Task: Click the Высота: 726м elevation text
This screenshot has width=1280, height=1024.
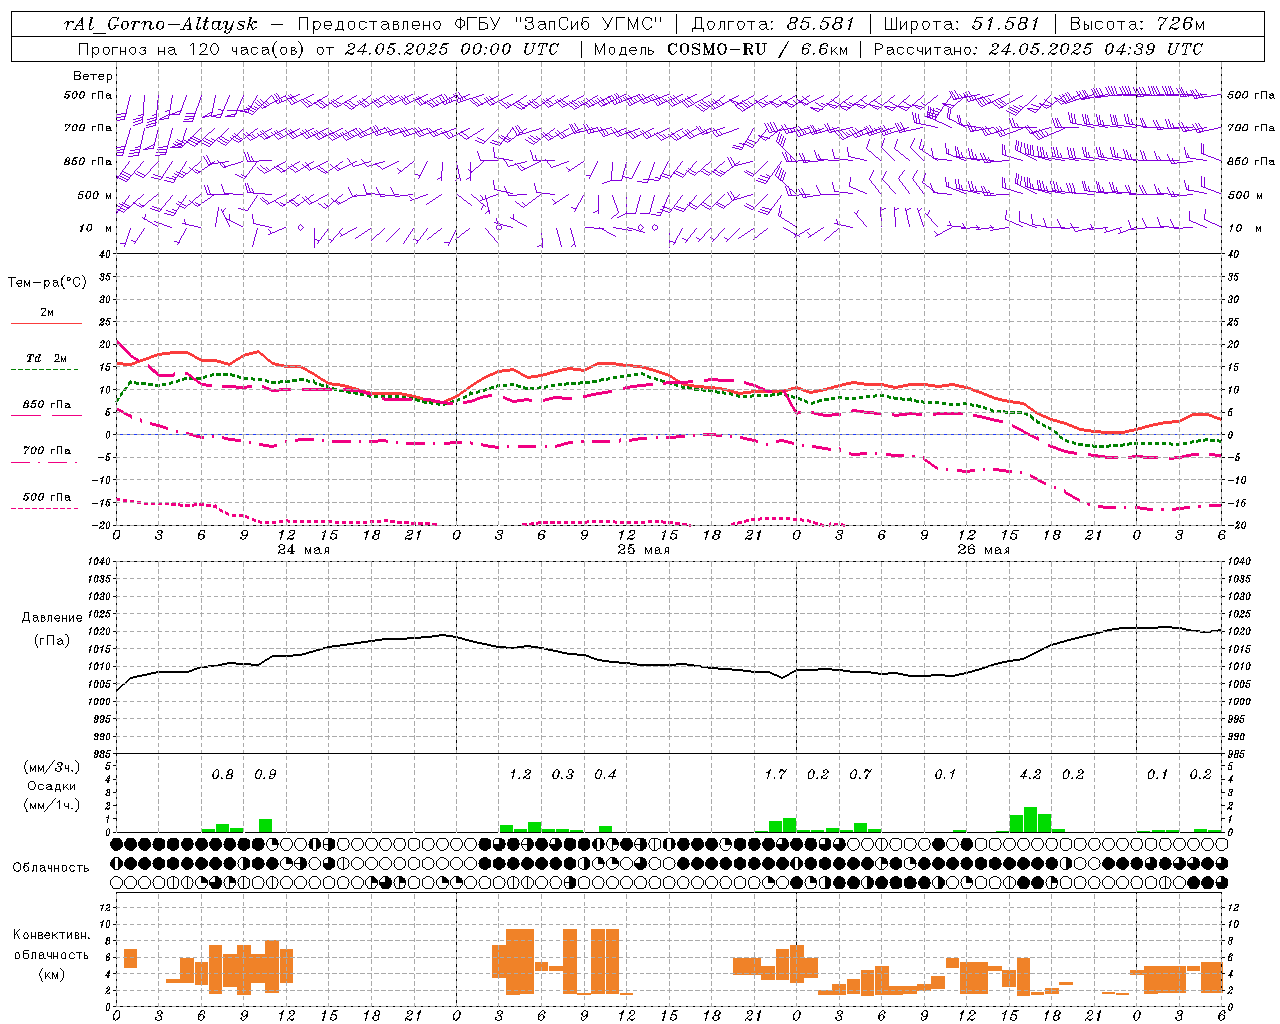Action: [x=1137, y=24]
